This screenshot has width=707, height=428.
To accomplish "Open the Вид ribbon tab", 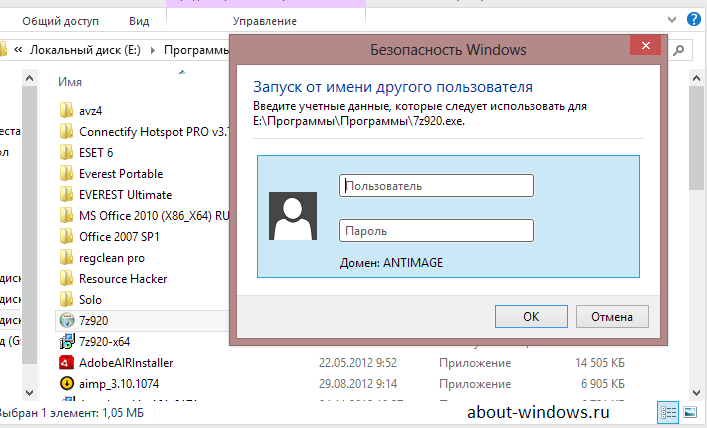I will point(139,21).
